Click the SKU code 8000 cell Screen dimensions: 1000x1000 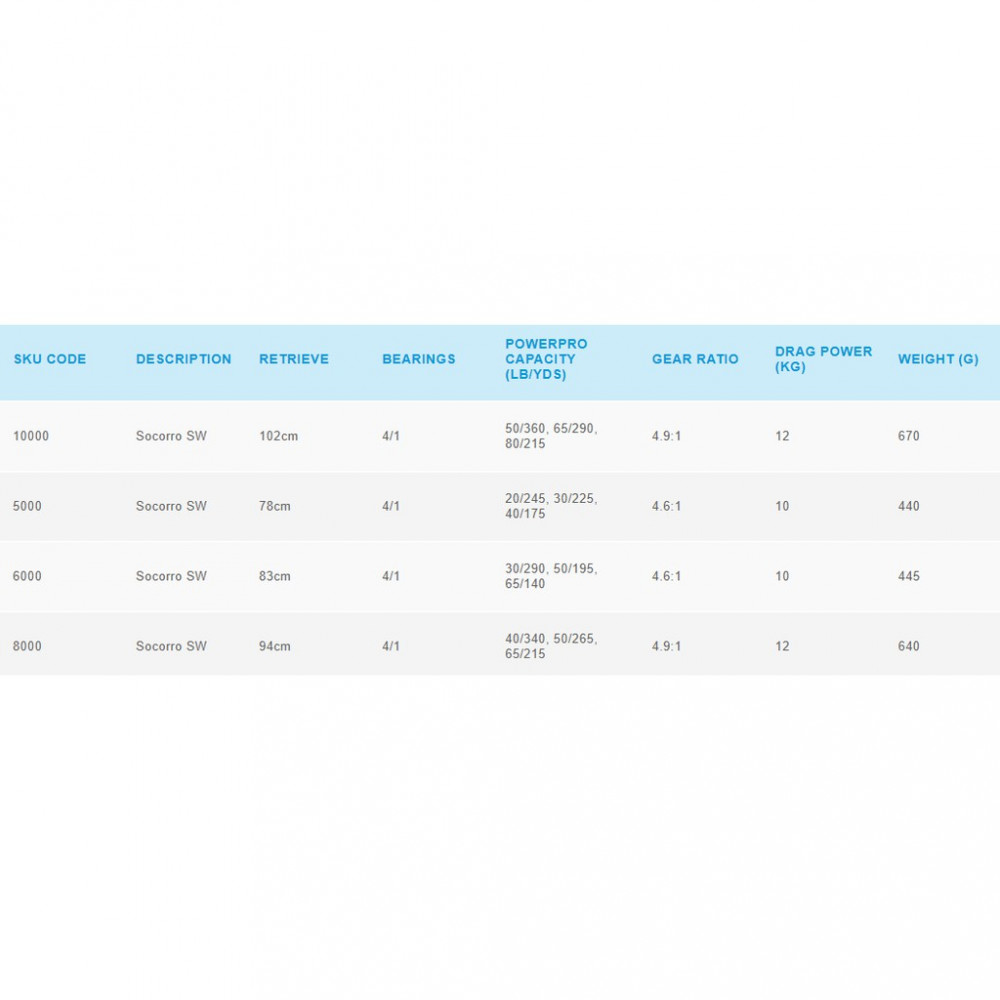[x=28, y=646]
